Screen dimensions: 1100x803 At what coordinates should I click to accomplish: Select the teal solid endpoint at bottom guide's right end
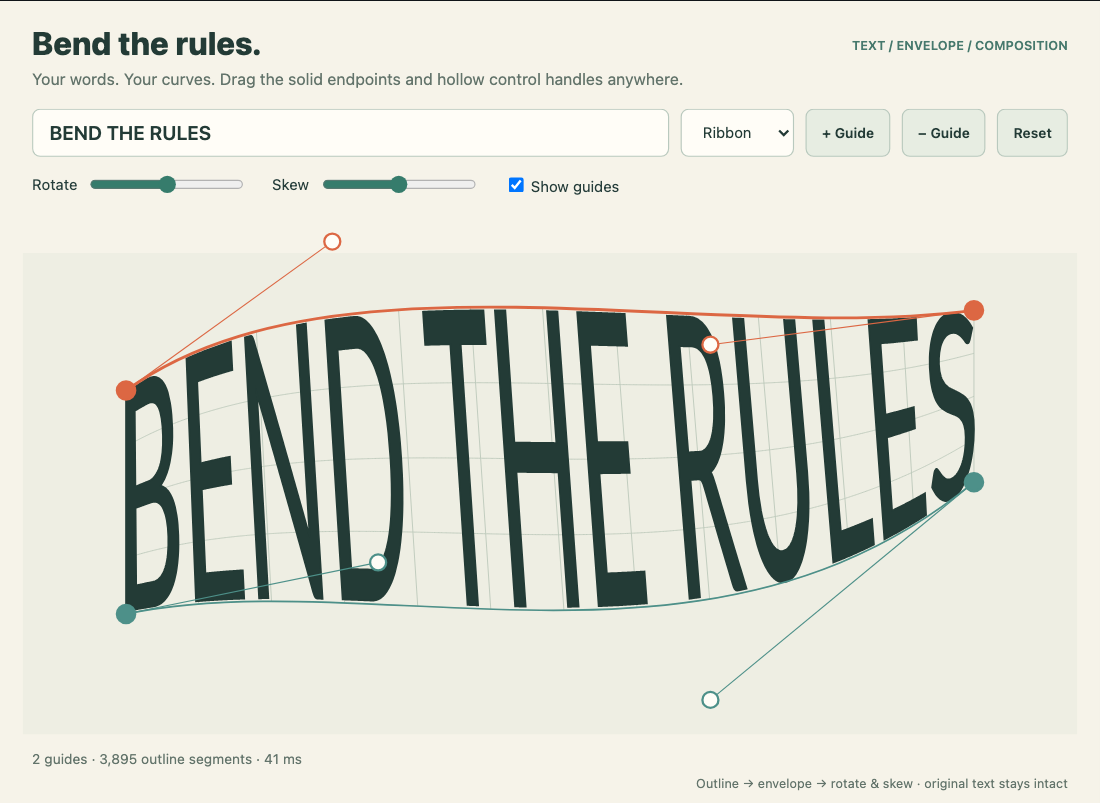point(974,482)
